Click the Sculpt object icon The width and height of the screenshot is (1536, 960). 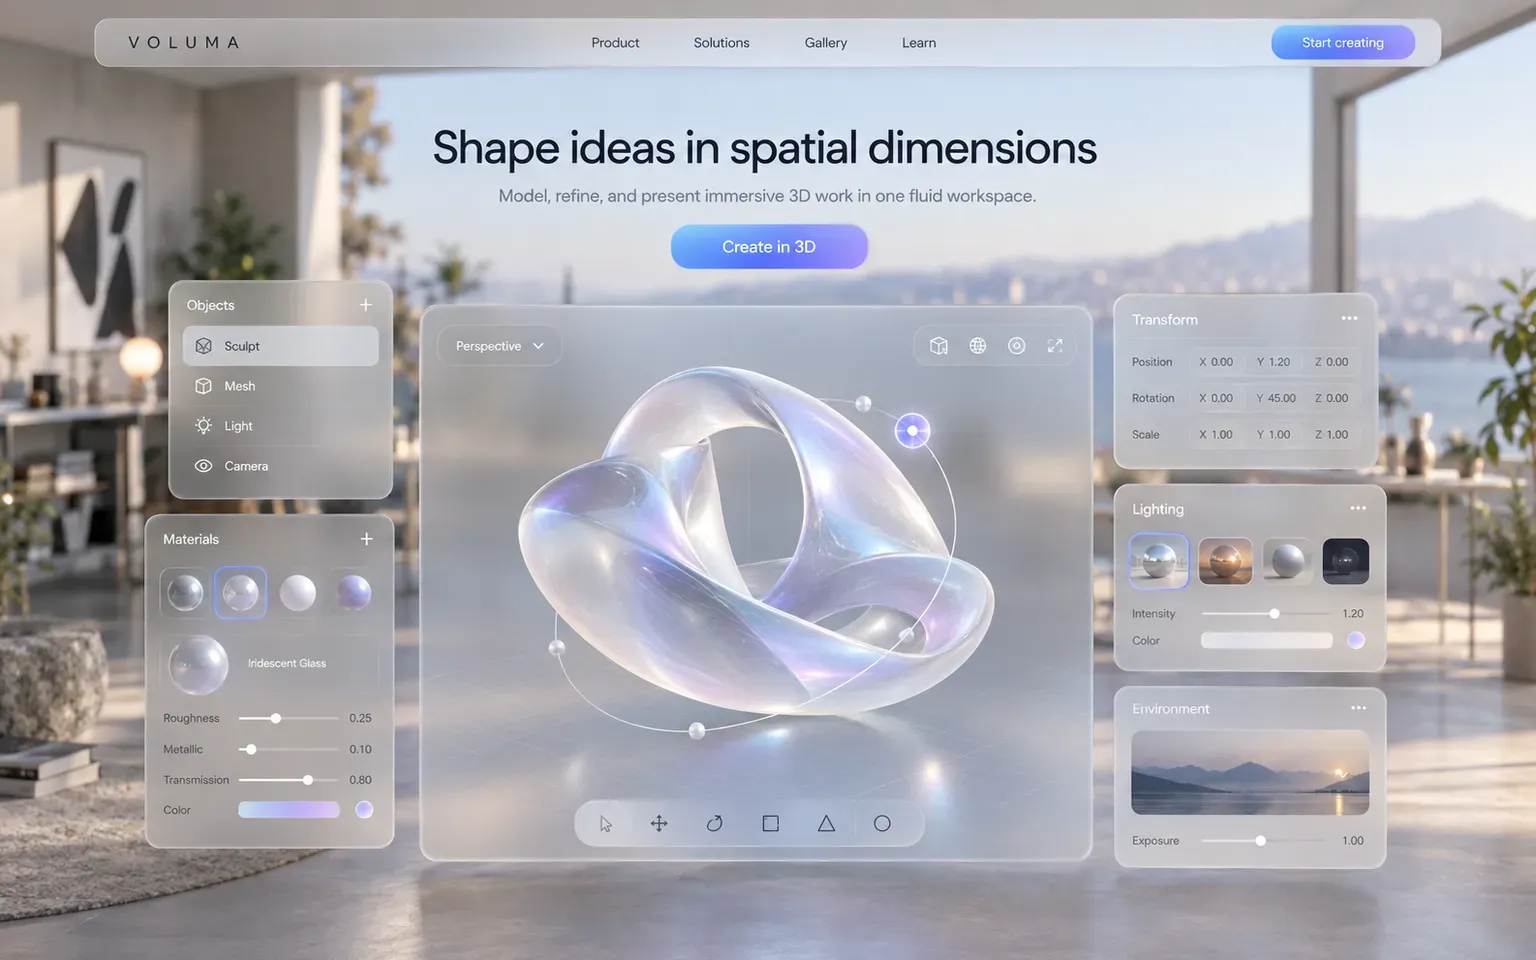[x=204, y=346]
